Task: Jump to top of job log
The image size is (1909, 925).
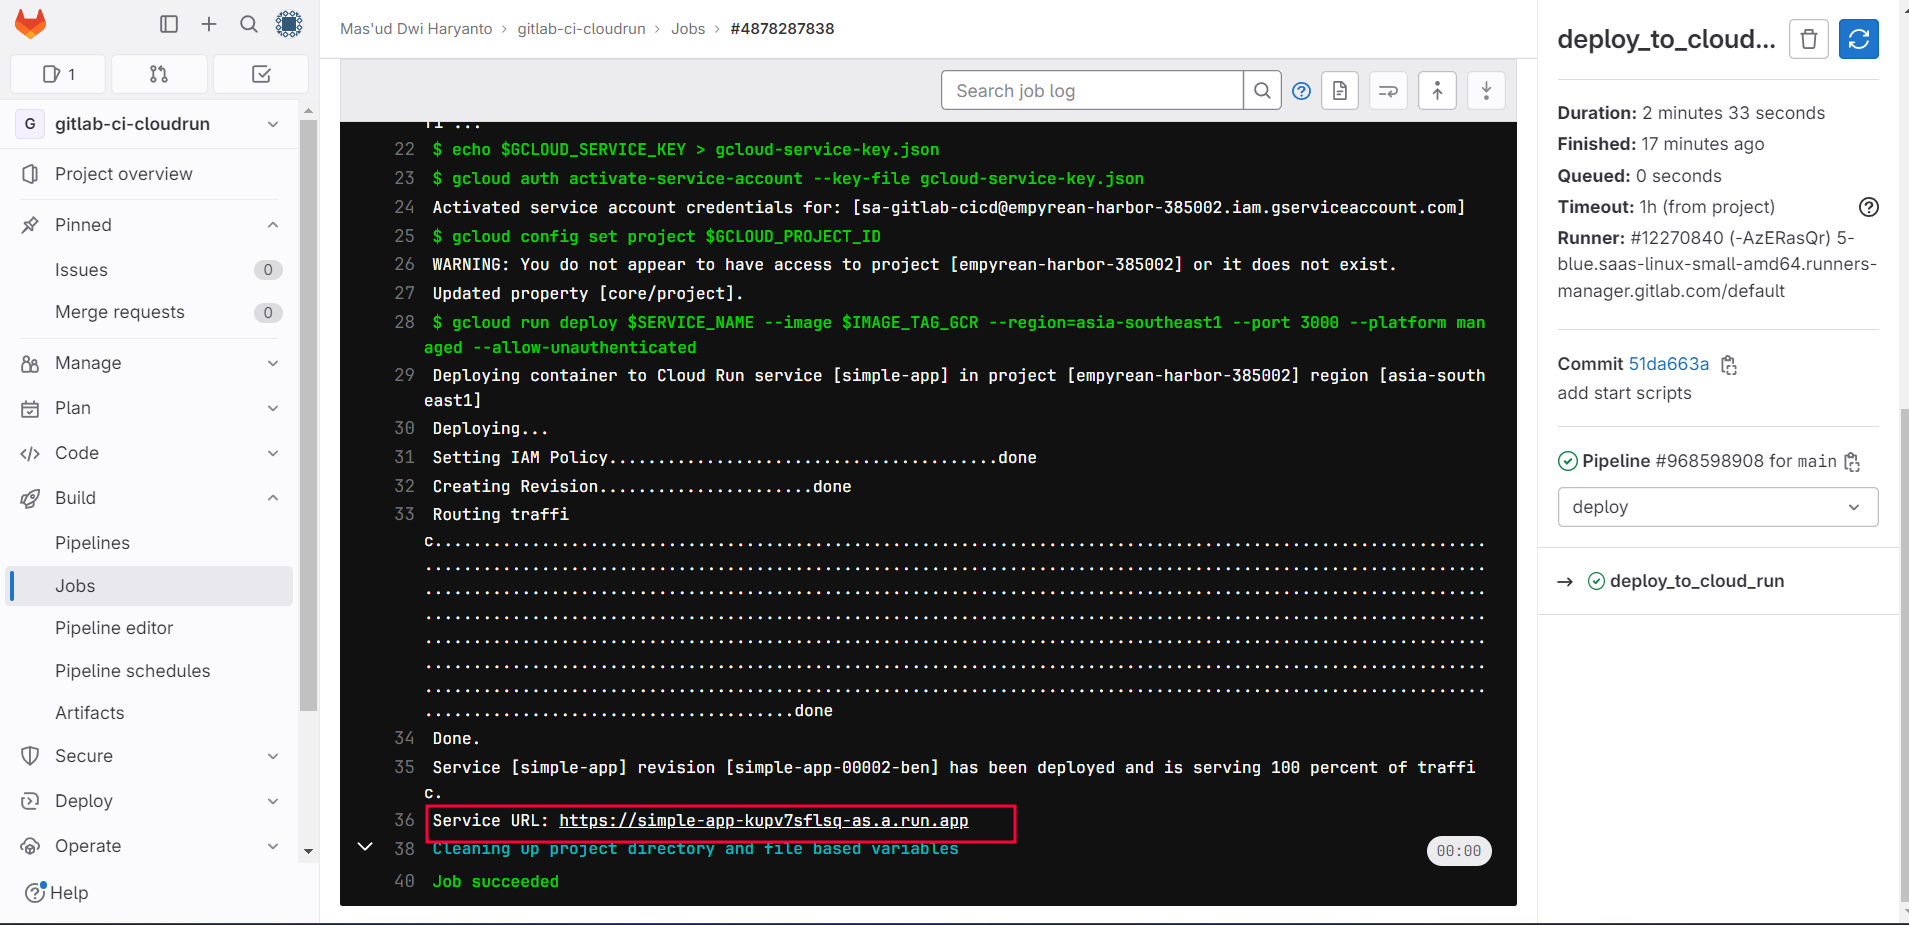Action: [1437, 91]
